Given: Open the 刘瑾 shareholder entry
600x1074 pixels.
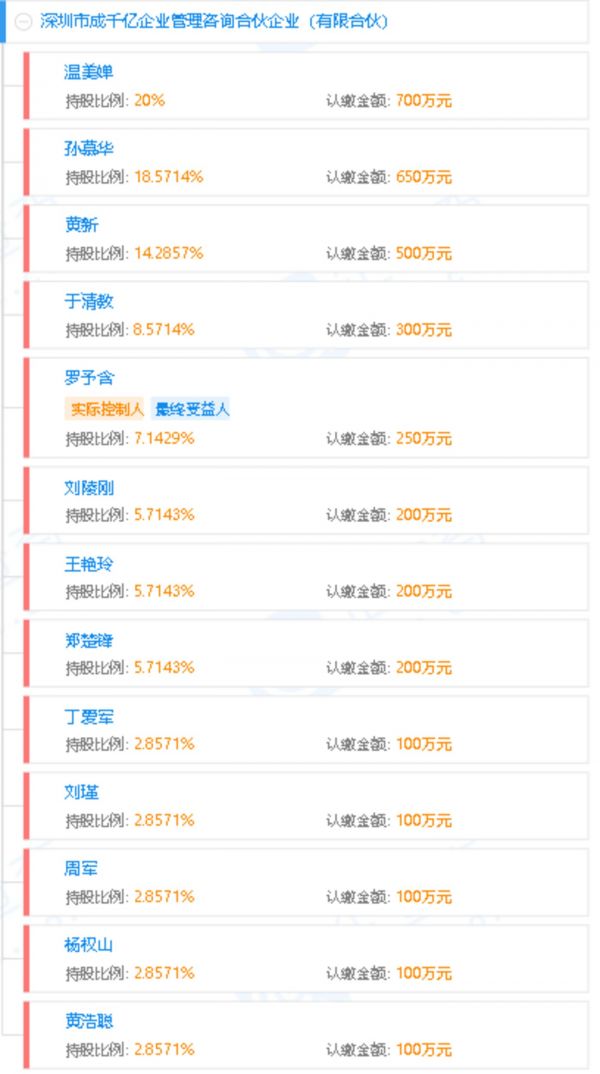Looking at the screenshot, I should [82, 793].
